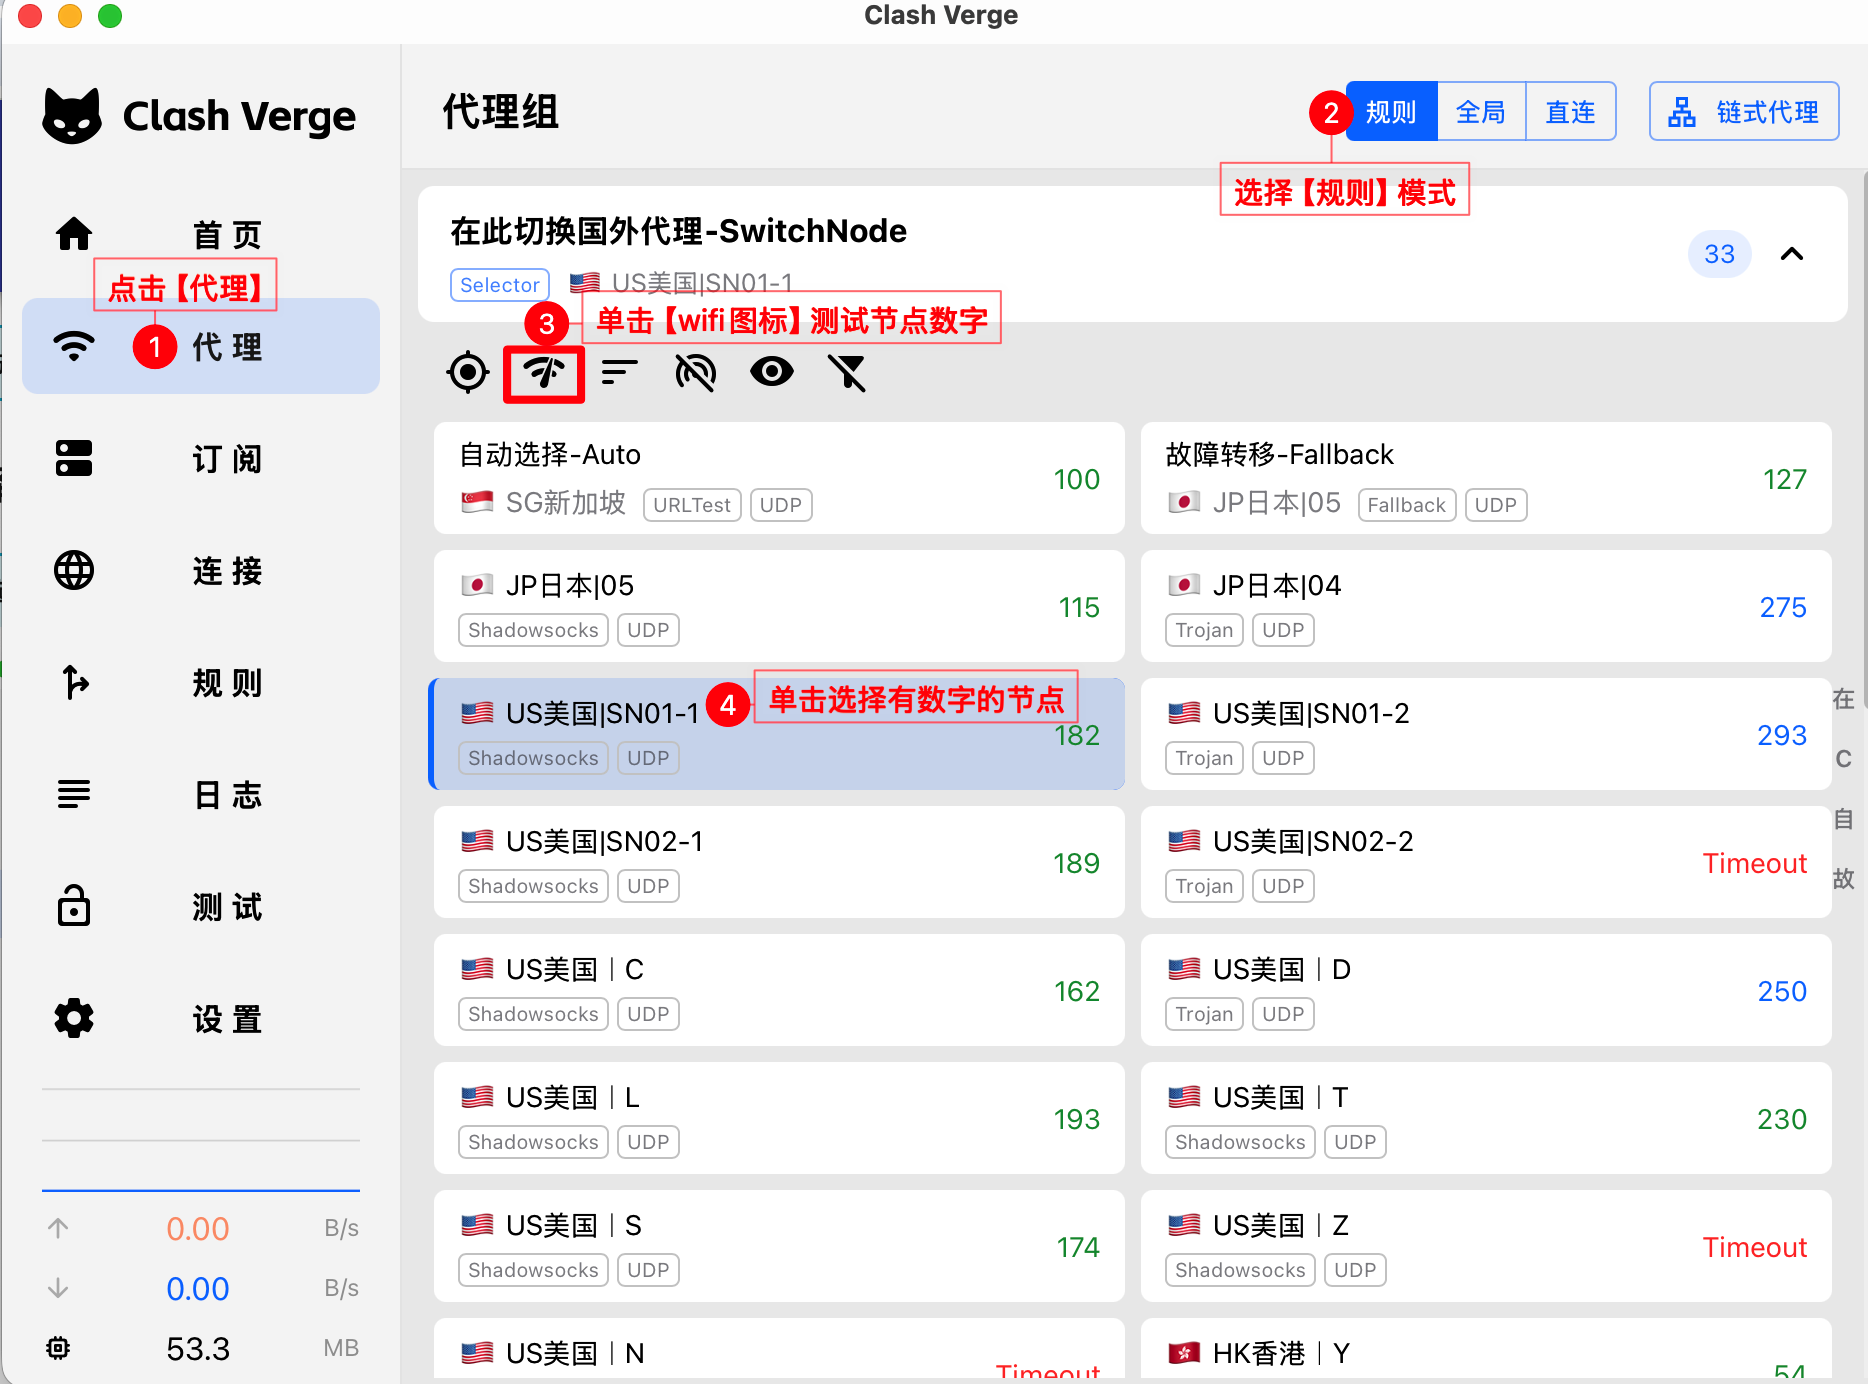Image resolution: width=1868 pixels, height=1384 pixels.
Task: Run delay test with wifi-check icon
Action: pos(544,373)
